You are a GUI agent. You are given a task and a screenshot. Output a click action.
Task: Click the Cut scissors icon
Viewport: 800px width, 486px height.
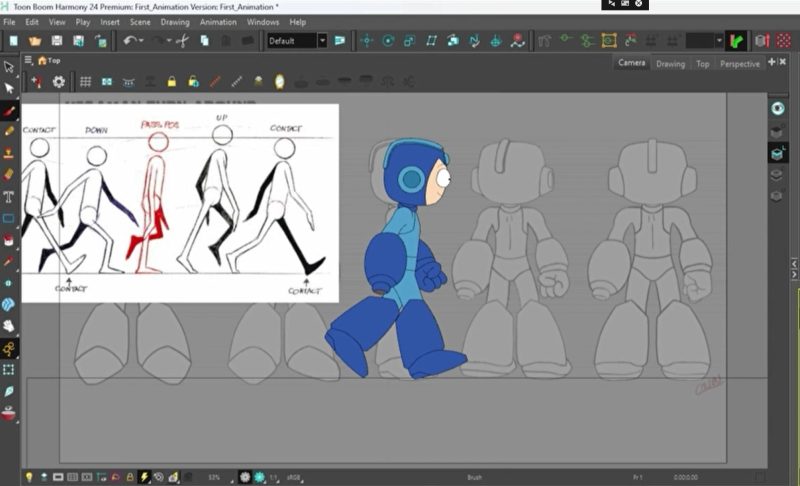pyautogui.click(x=183, y=41)
